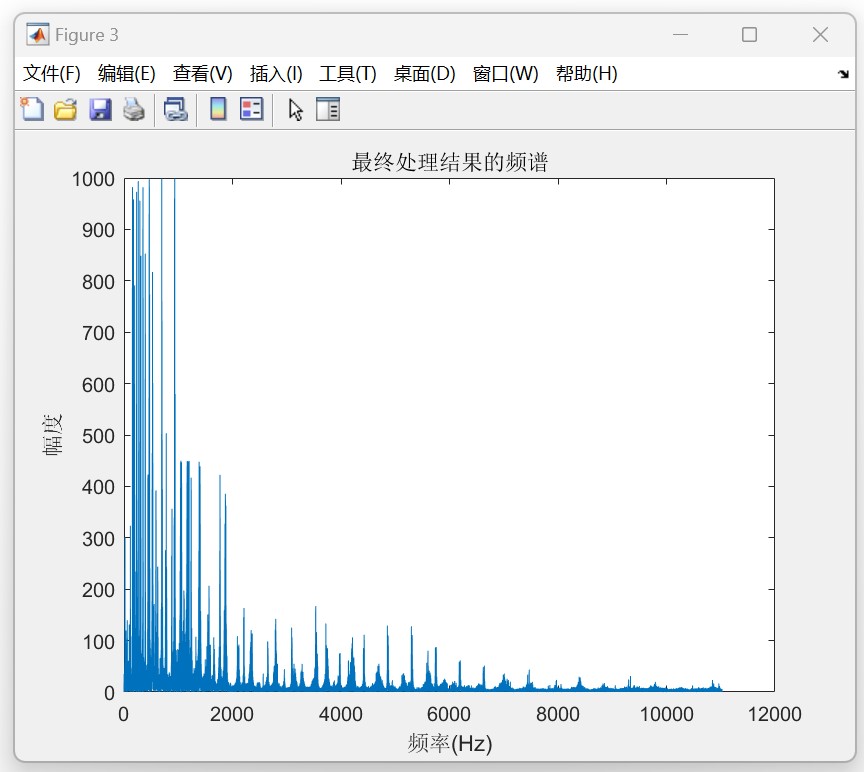The image size is (864, 772).
Task: Click the Figure 3 window title text
Action: [87, 35]
